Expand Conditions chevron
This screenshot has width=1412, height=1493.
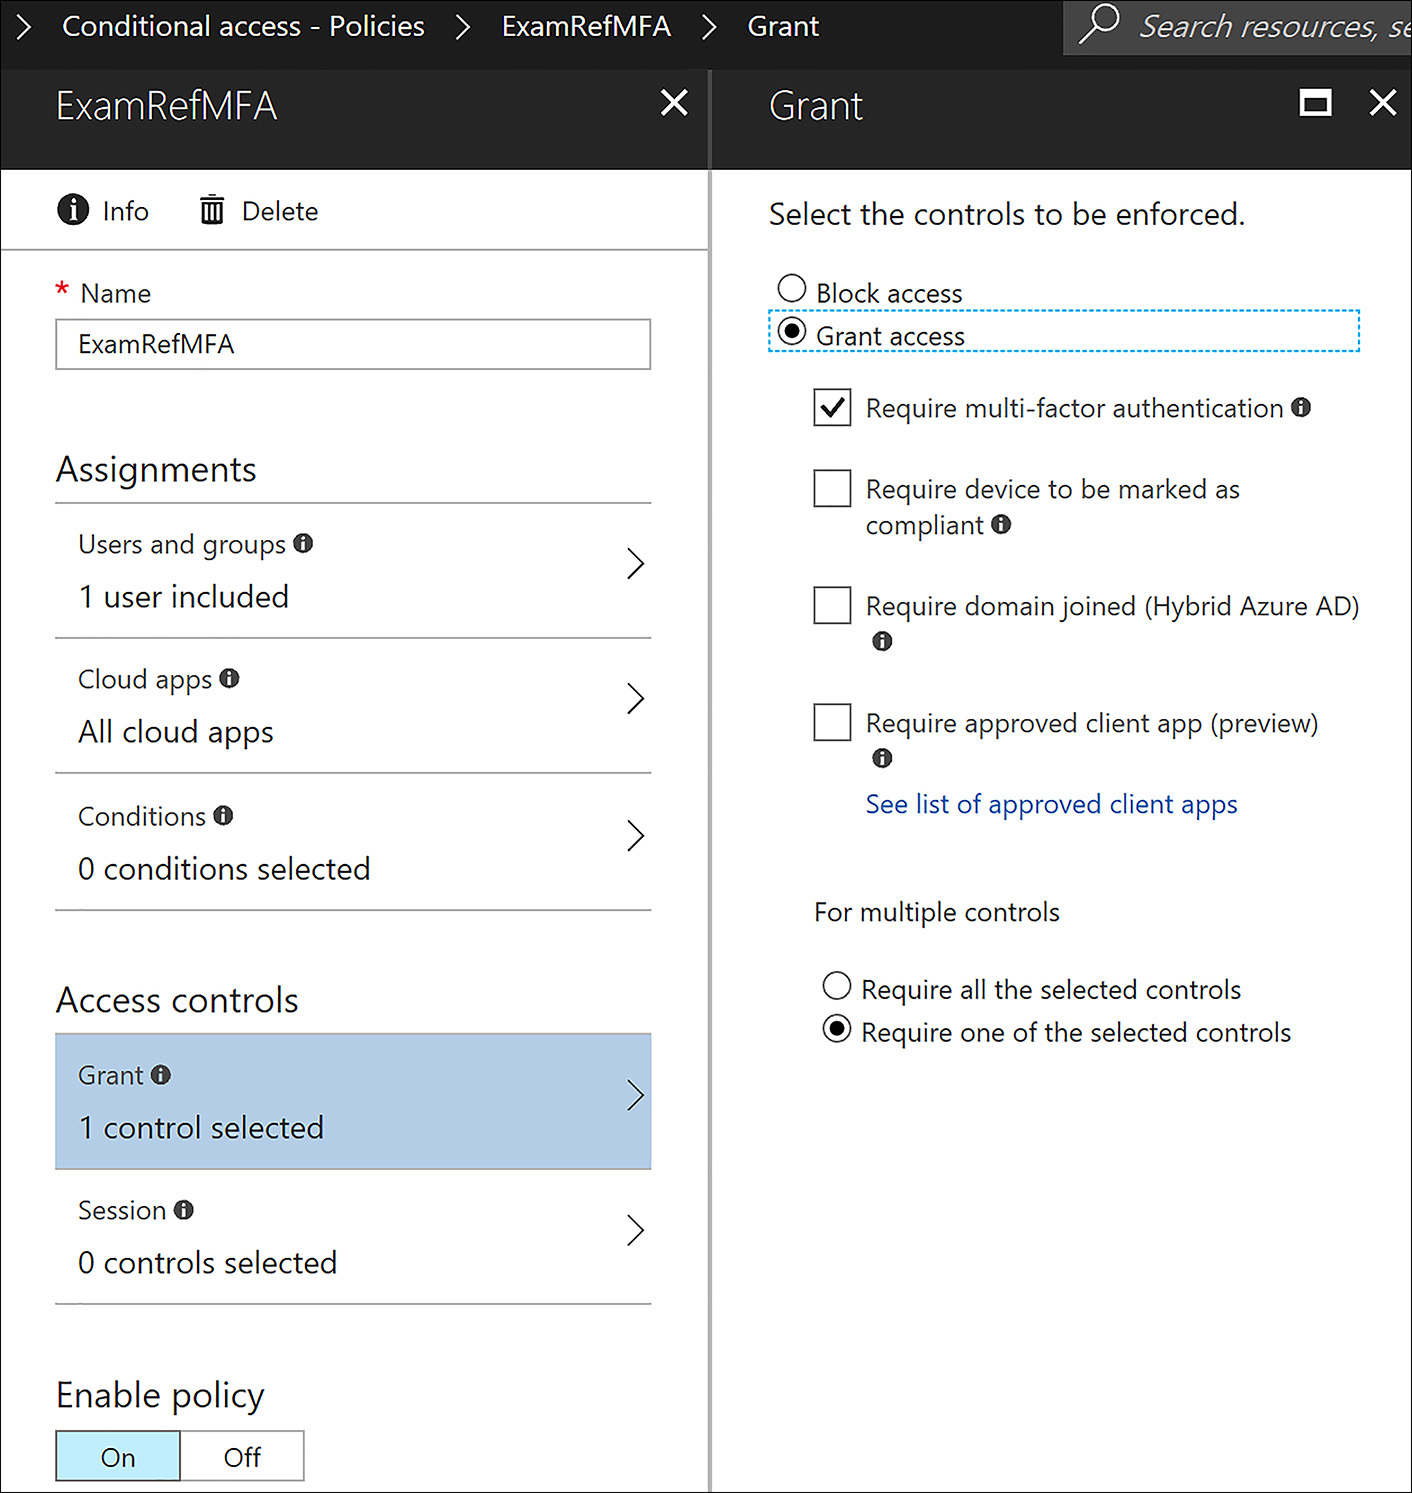tap(635, 835)
